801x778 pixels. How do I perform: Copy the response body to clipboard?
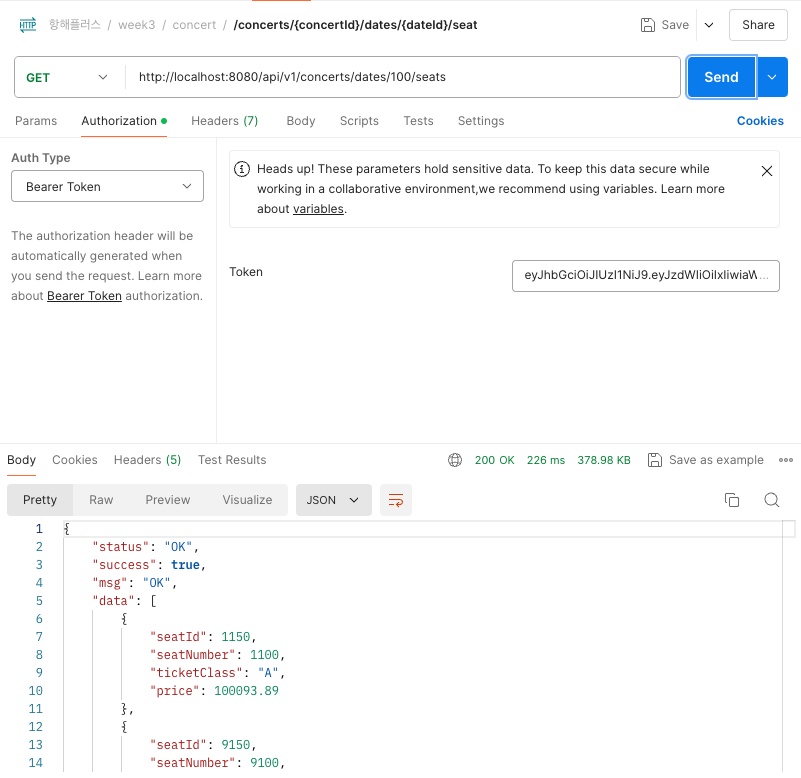point(732,500)
